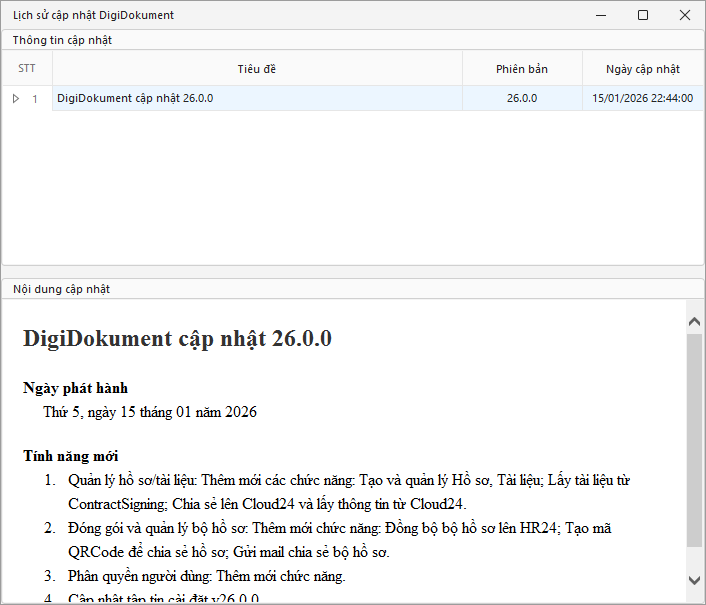Click 'Thứ 5, ngày 15 tháng 01 năm 2026' text
Image resolution: width=706 pixels, height=605 pixels.
tap(150, 412)
